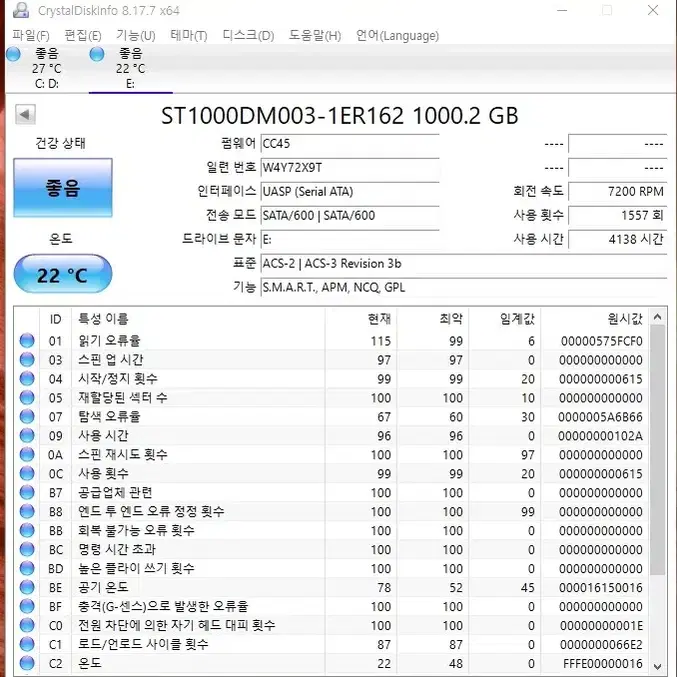This screenshot has height=677, width=677.
Task: Click the 7200 RPM rotation speed field
Action: pyautogui.click(x=618, y=191)
